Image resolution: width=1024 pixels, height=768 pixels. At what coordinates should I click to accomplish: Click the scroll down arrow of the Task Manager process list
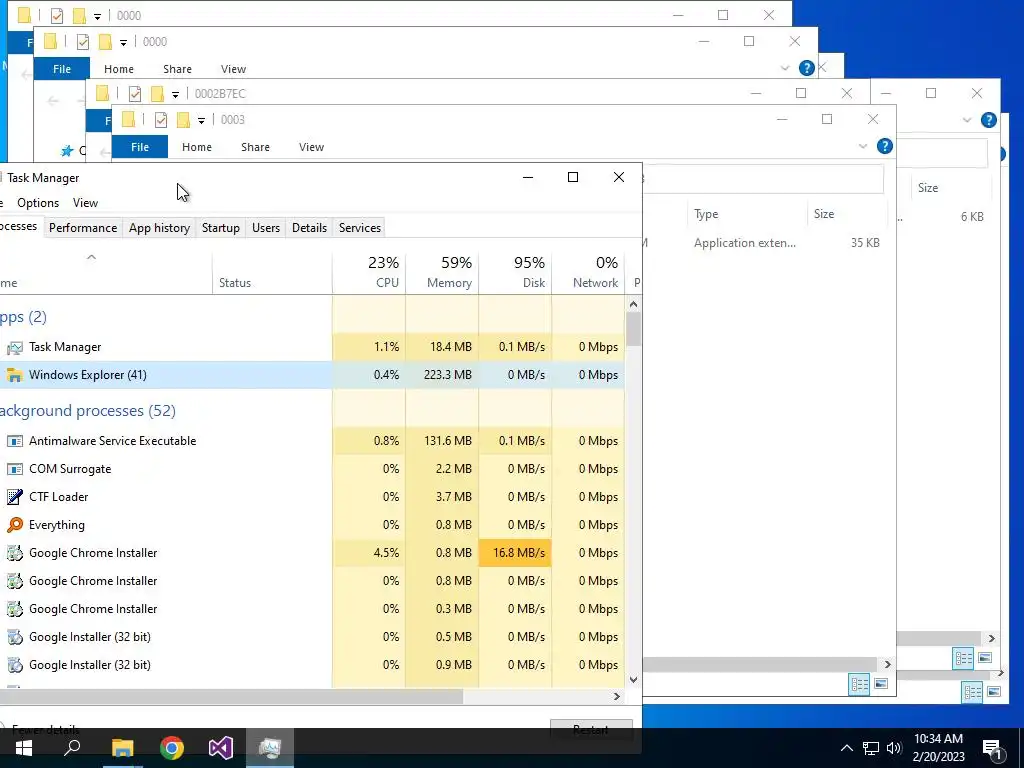[633, 680]
